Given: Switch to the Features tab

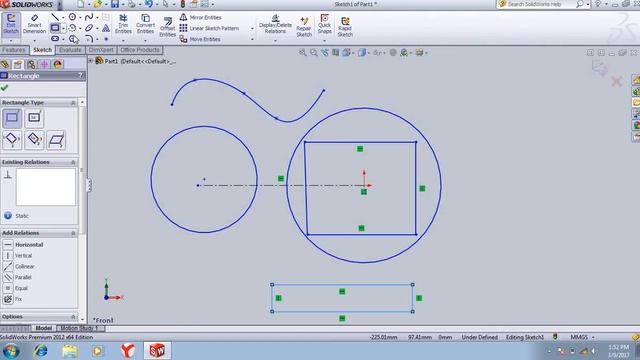Looking at the screenshot, I should 13,50.
